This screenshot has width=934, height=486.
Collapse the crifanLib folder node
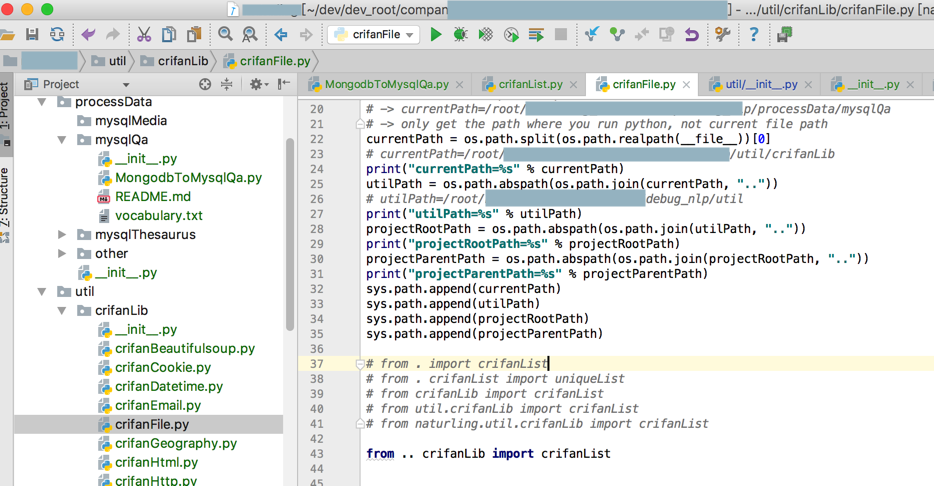click(62, 311)
